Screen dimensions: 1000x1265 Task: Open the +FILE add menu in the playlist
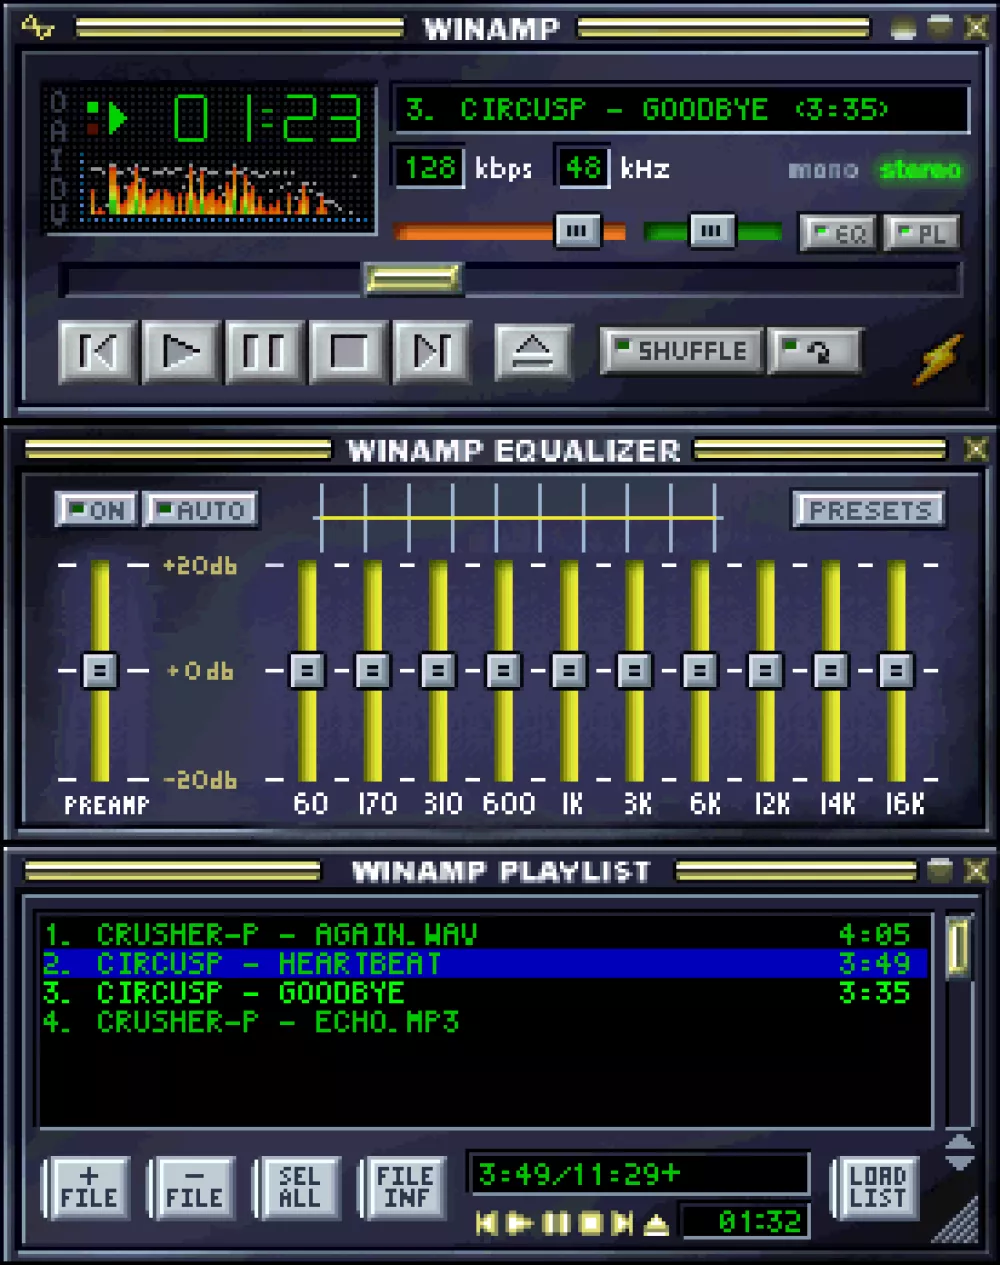[x=86, y=1188]
